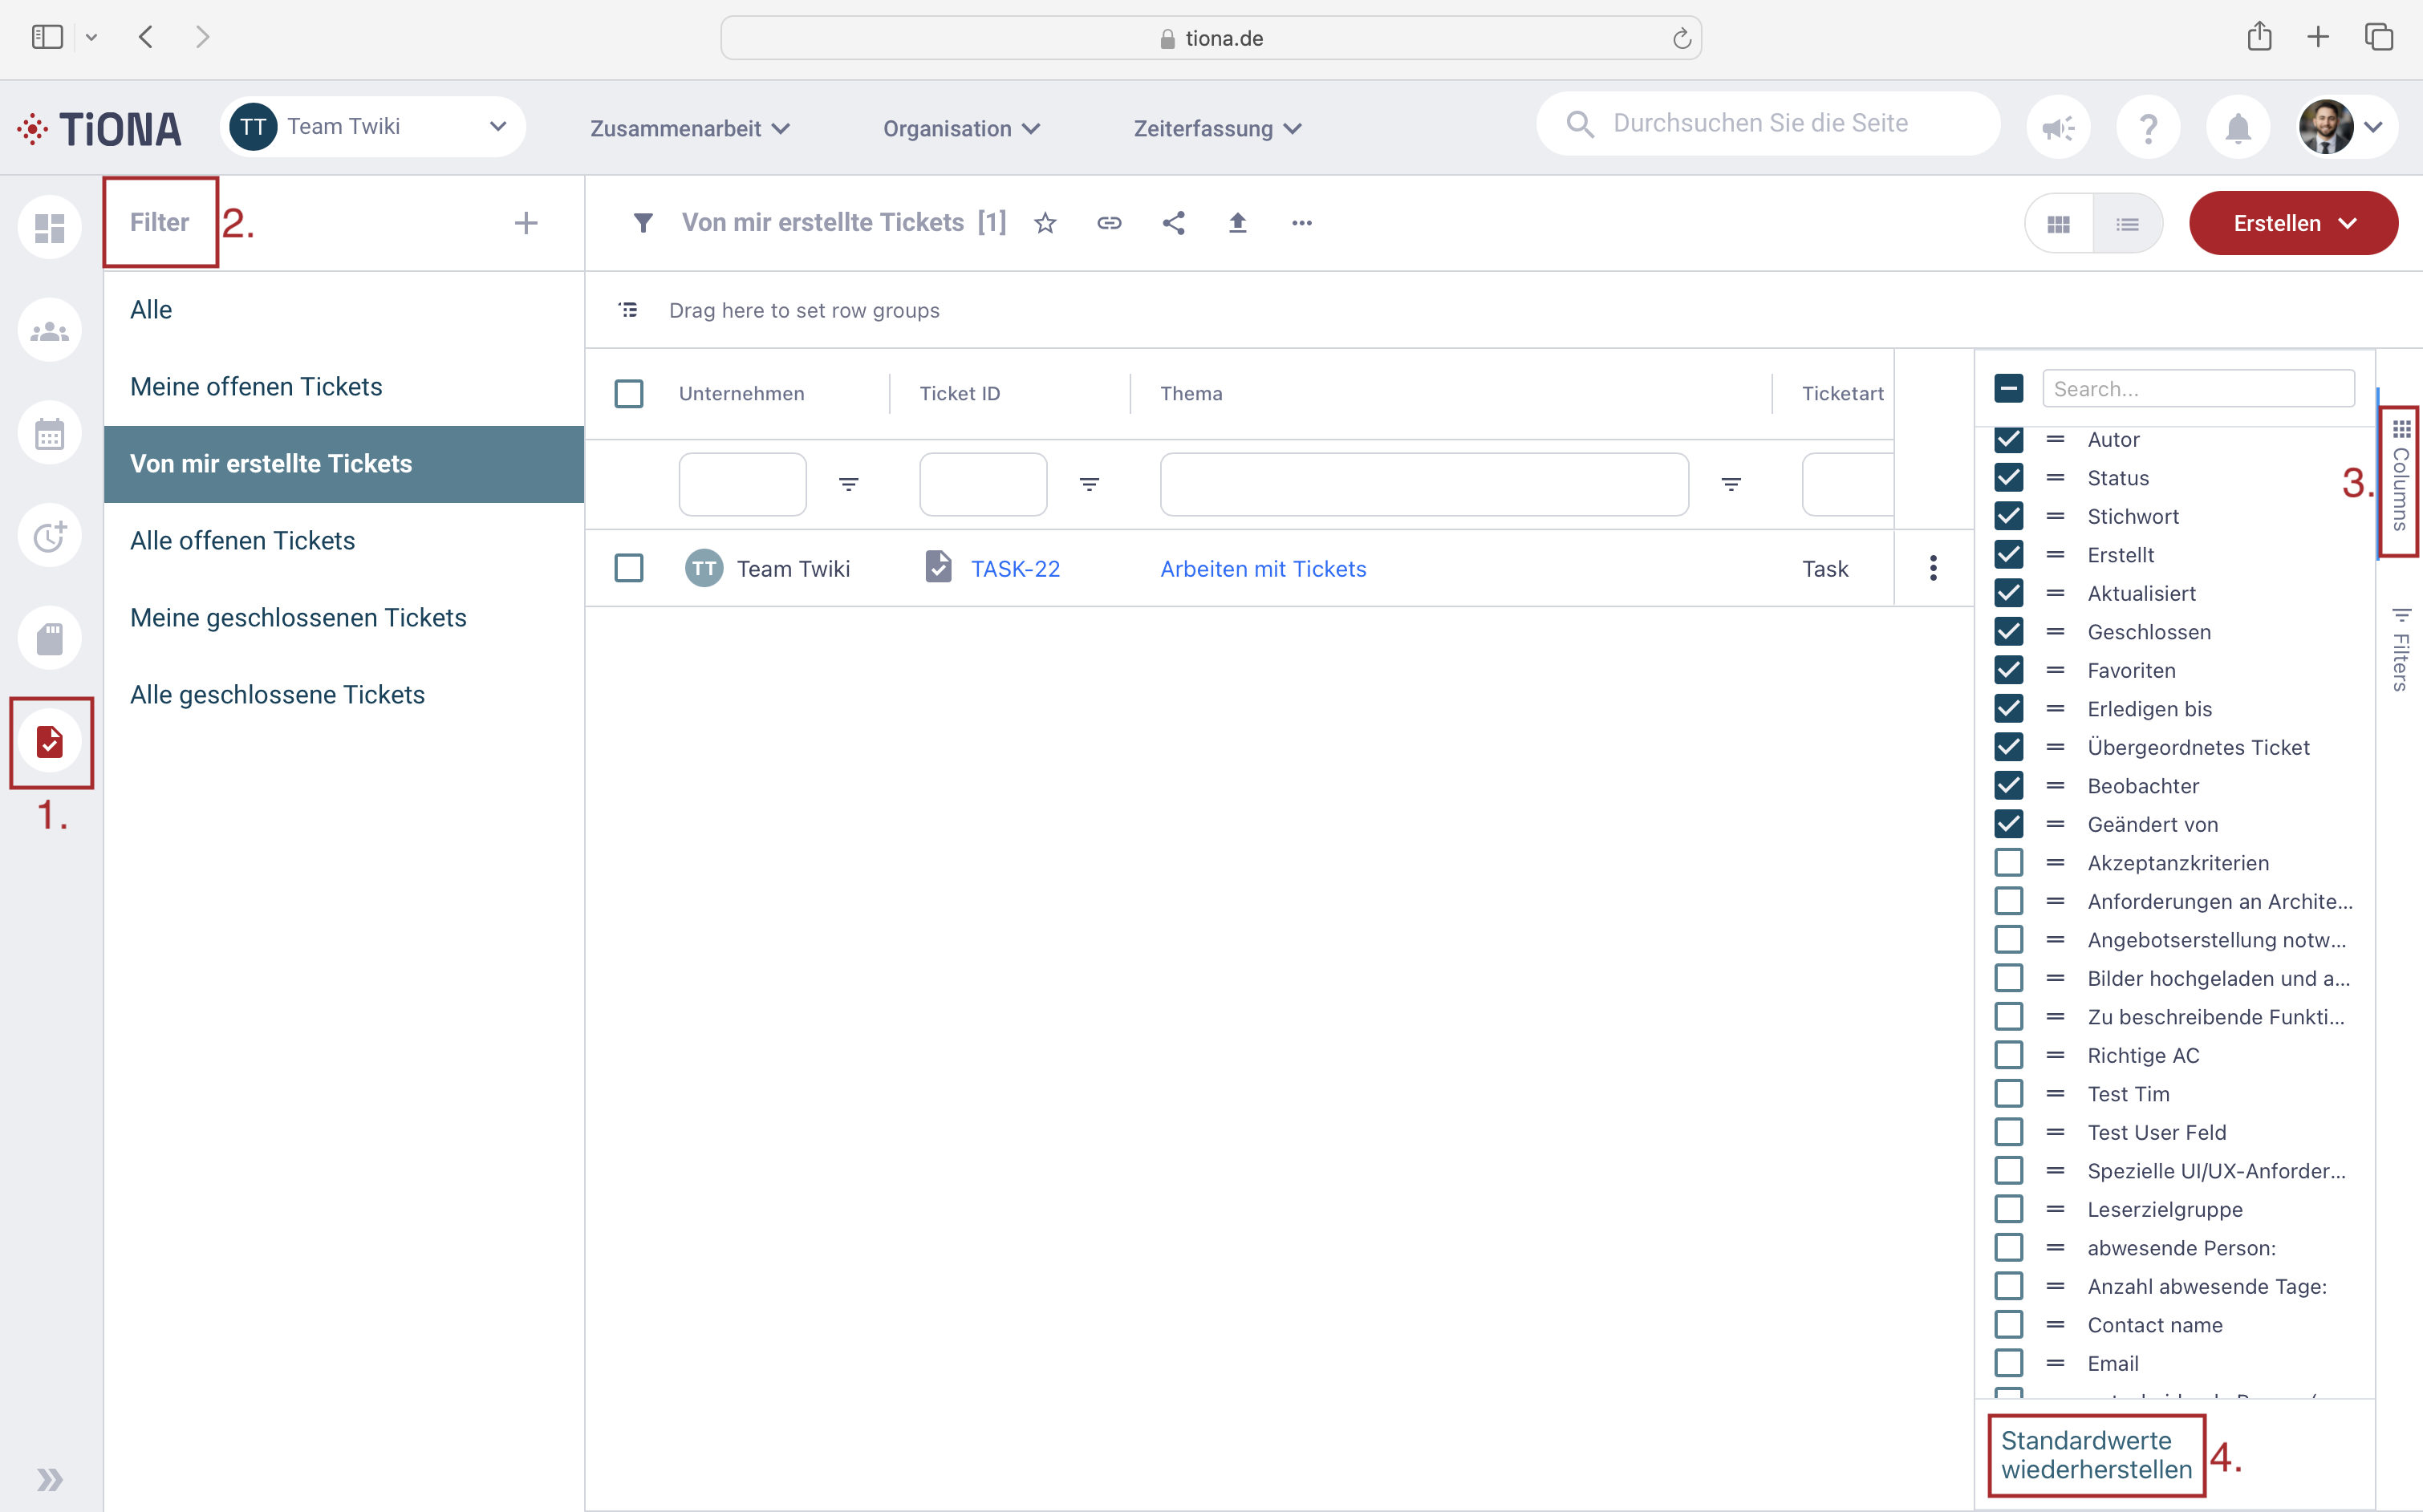Screen dimensions: 2423x1512
Task: Open the Filters side panel tab
Action: (2400, 649)
